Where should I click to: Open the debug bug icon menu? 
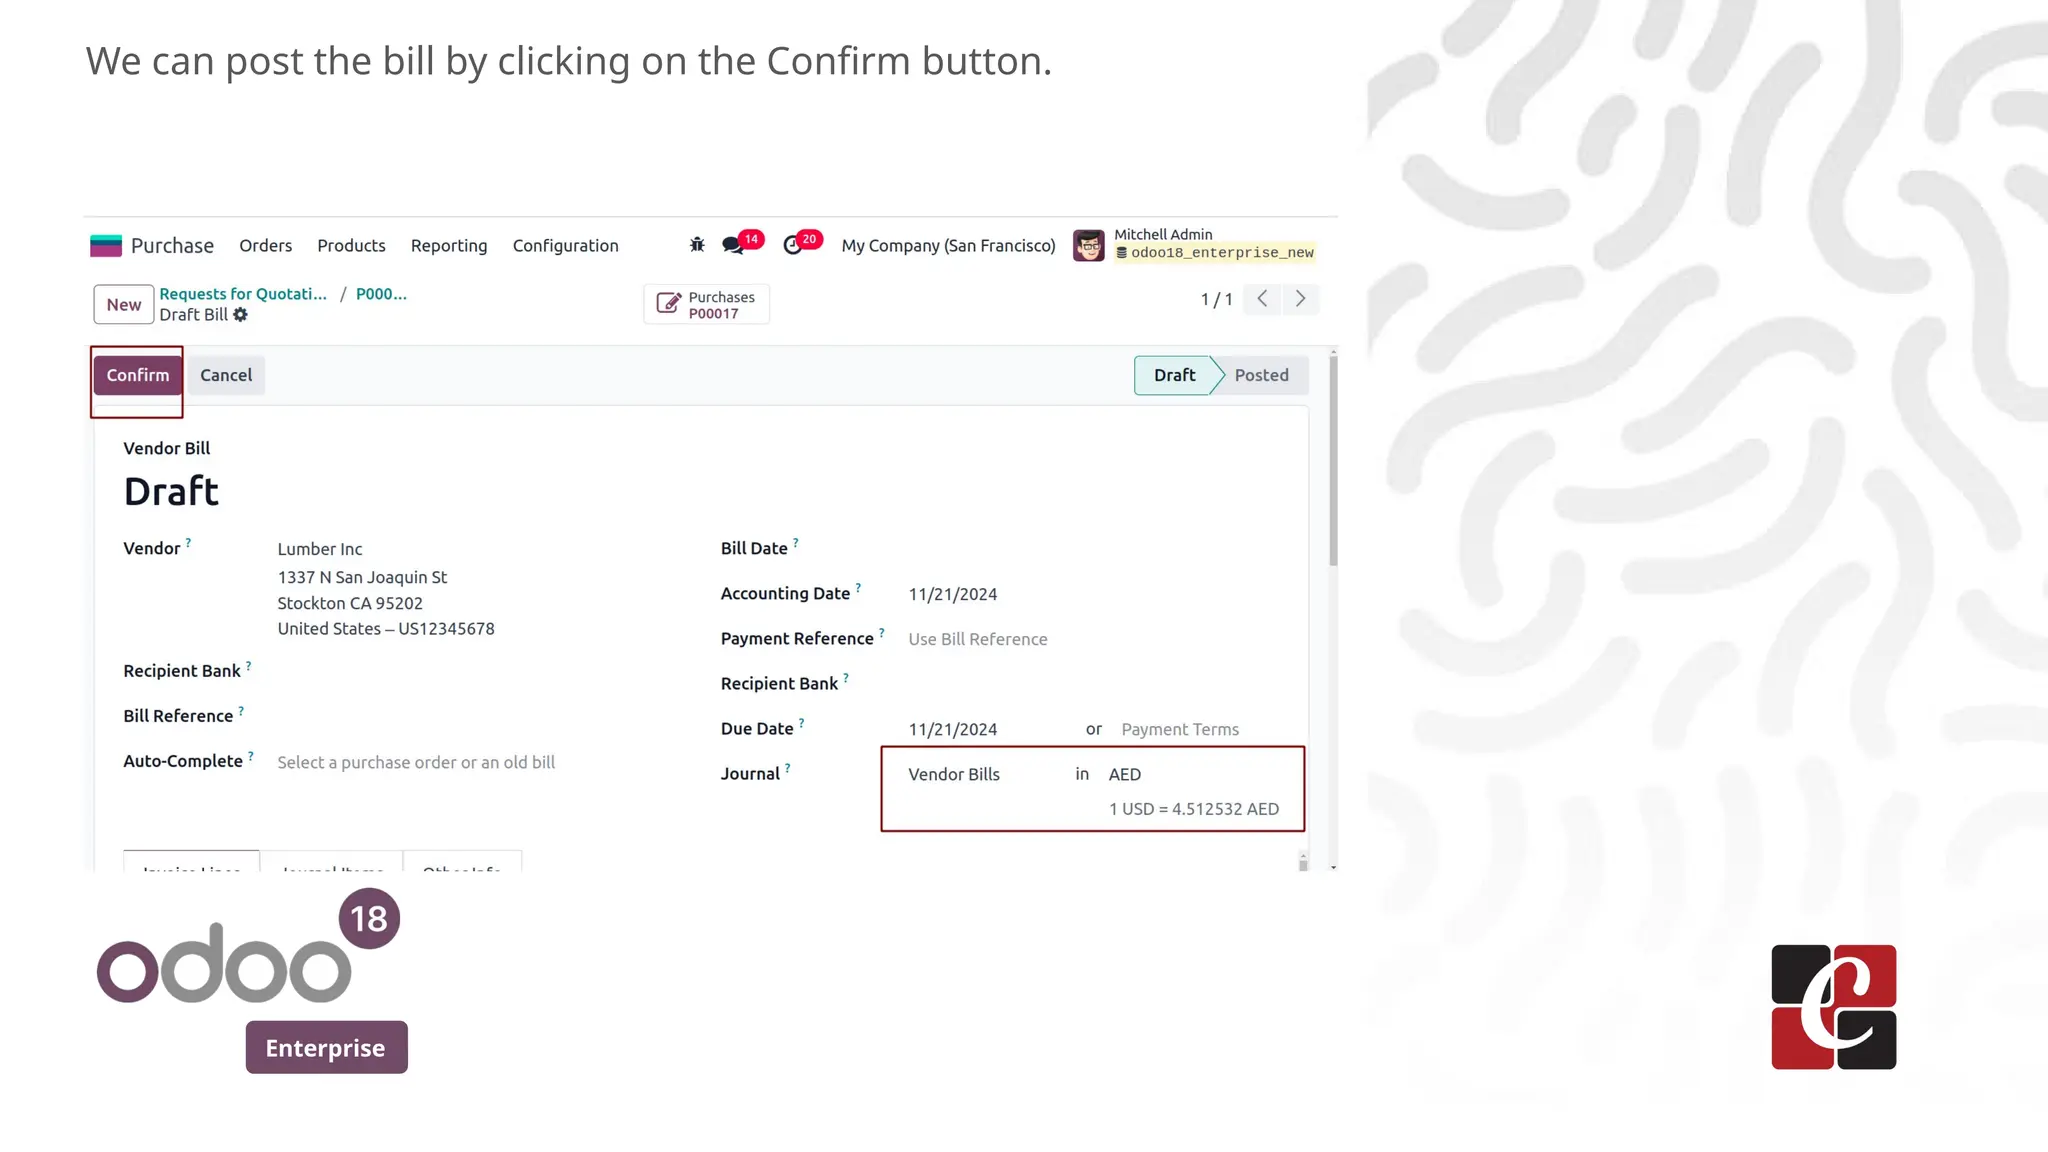(697, 245)
